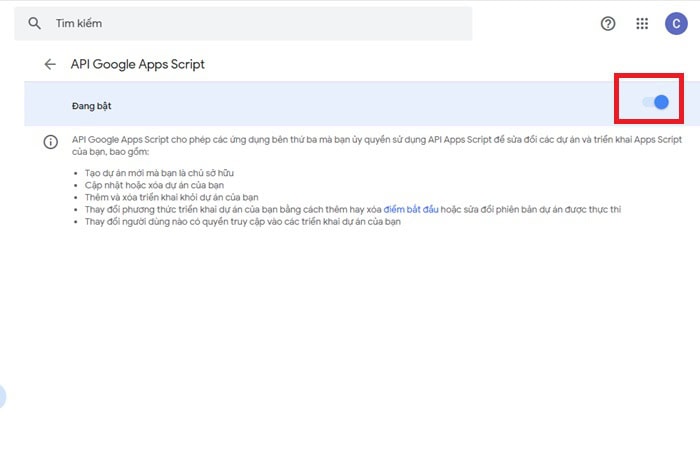Disable the Google Apps Script API toggle

coord(655,102)
